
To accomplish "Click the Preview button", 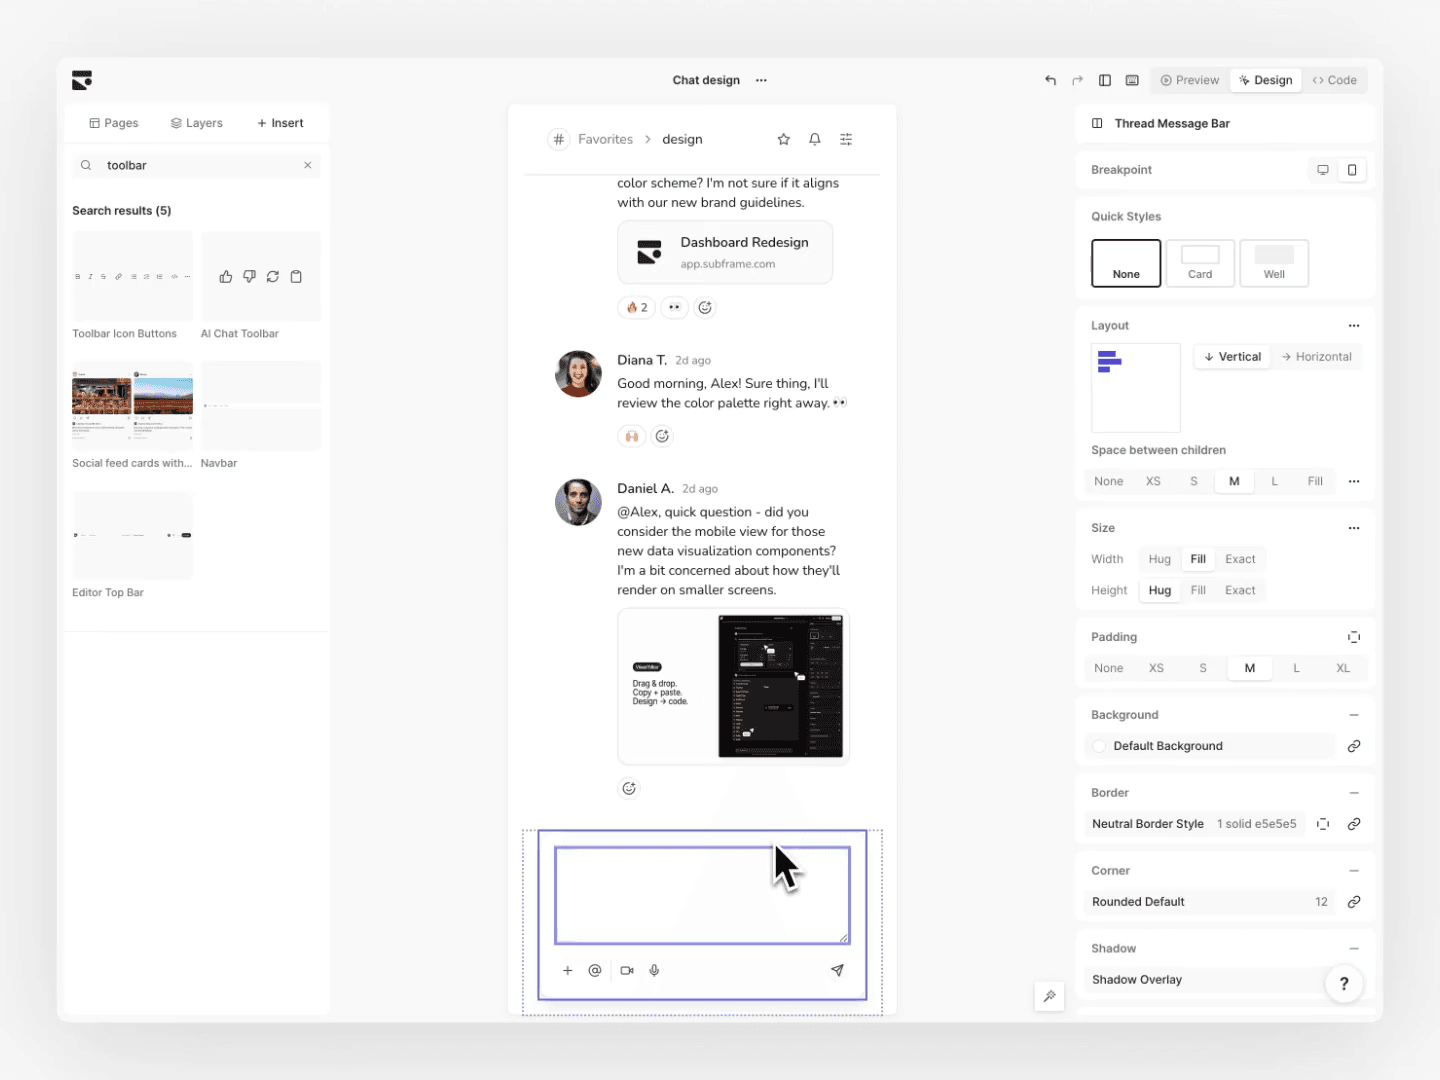I will (1189, 80).
